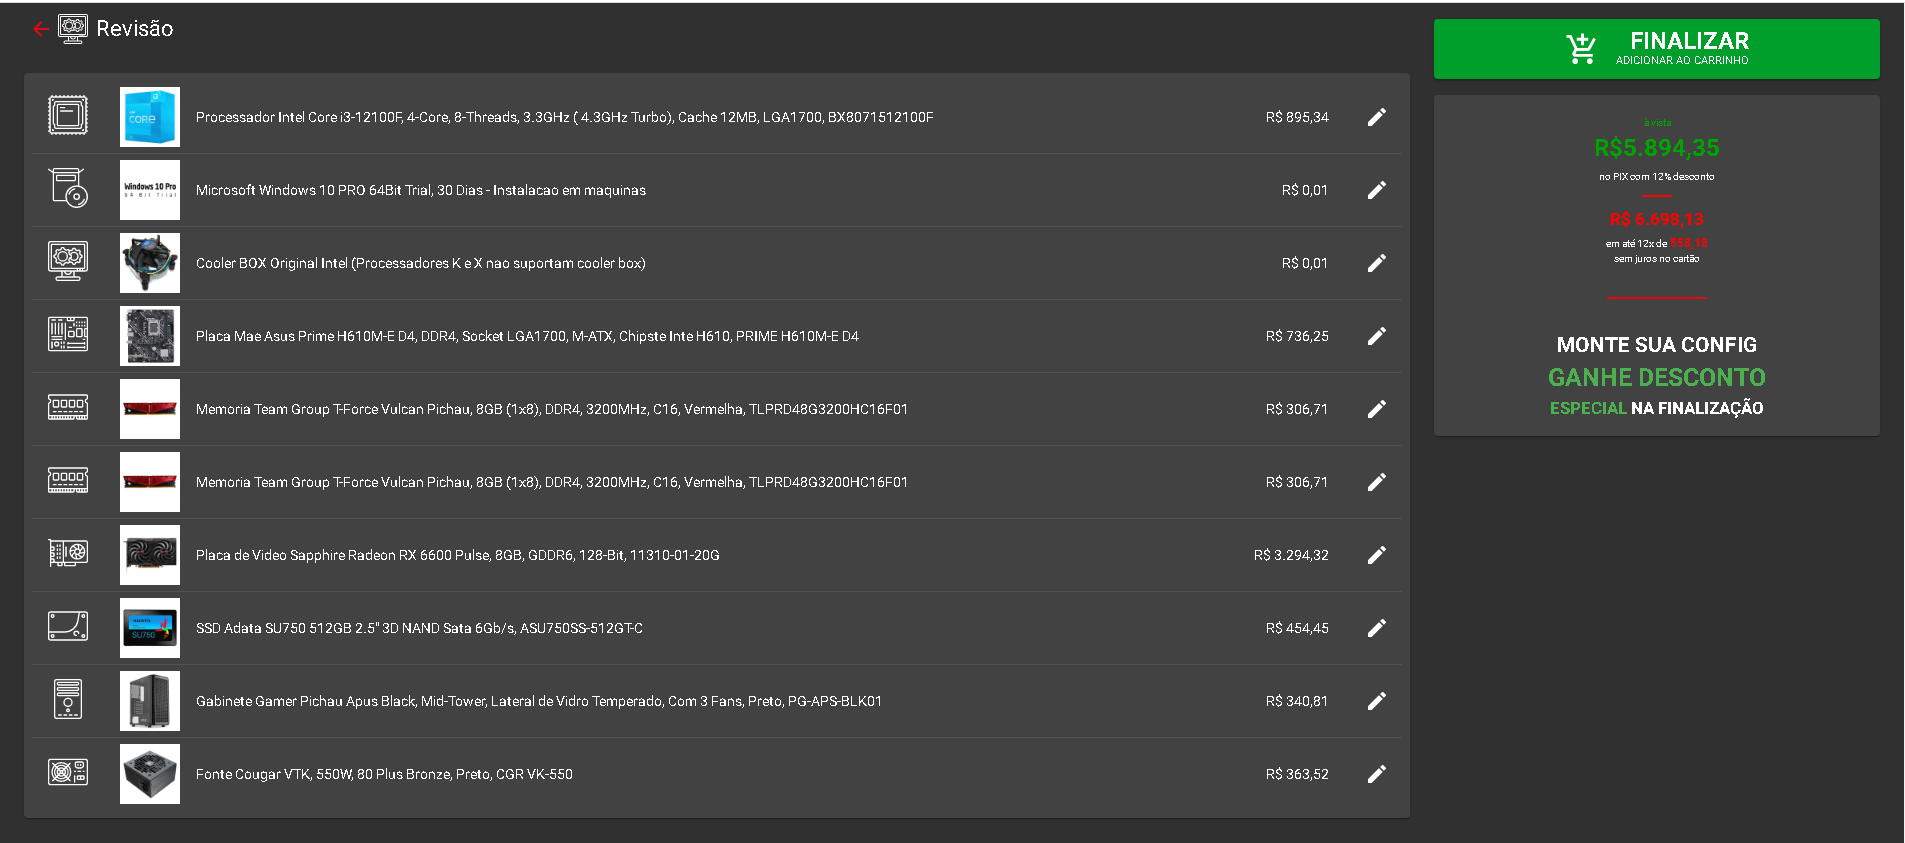Click the GANHE DESCONTO promo text
Image resolution: width=1905 pixels, height=843 pixels.
tap(1656, 377)
